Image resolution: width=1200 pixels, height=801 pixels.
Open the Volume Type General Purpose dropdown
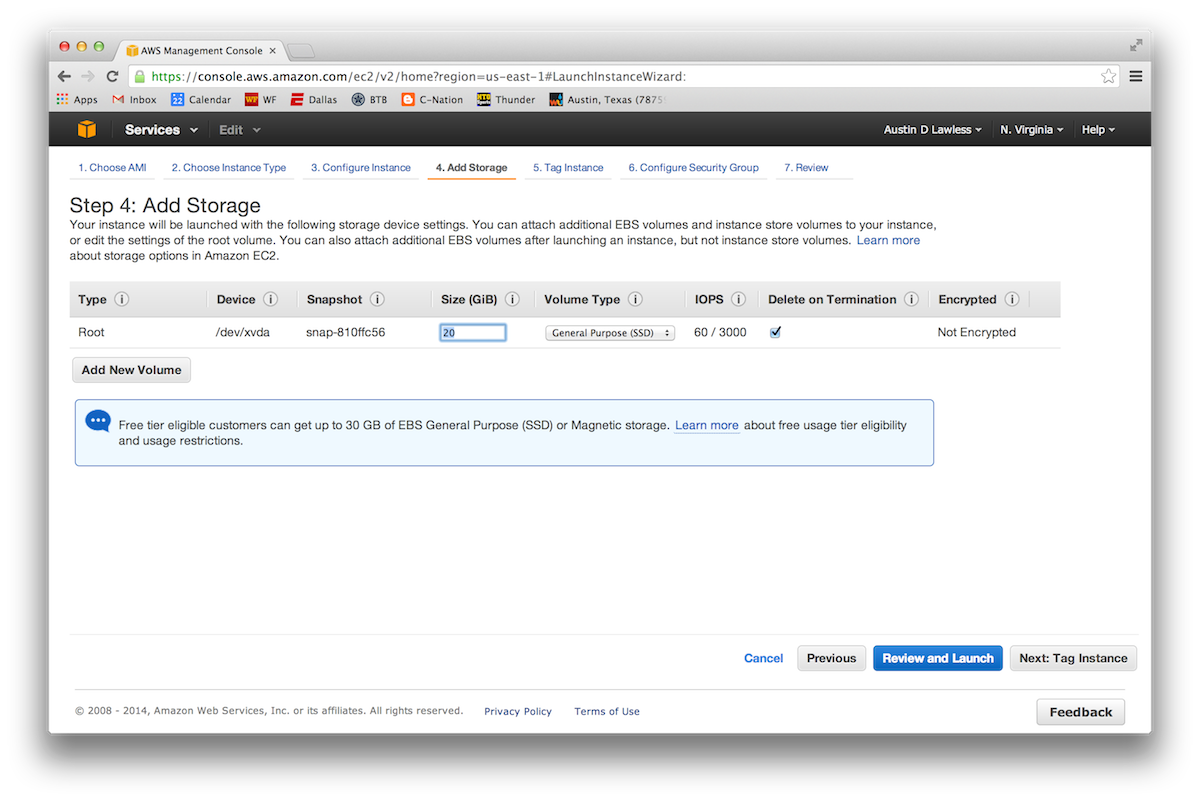click(x=610, y=333)
